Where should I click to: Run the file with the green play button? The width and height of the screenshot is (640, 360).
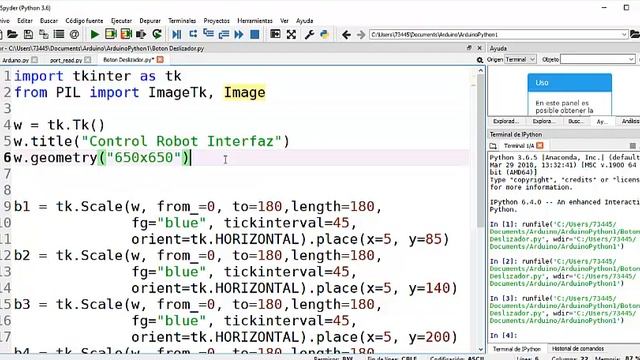(x=95, y=35)
